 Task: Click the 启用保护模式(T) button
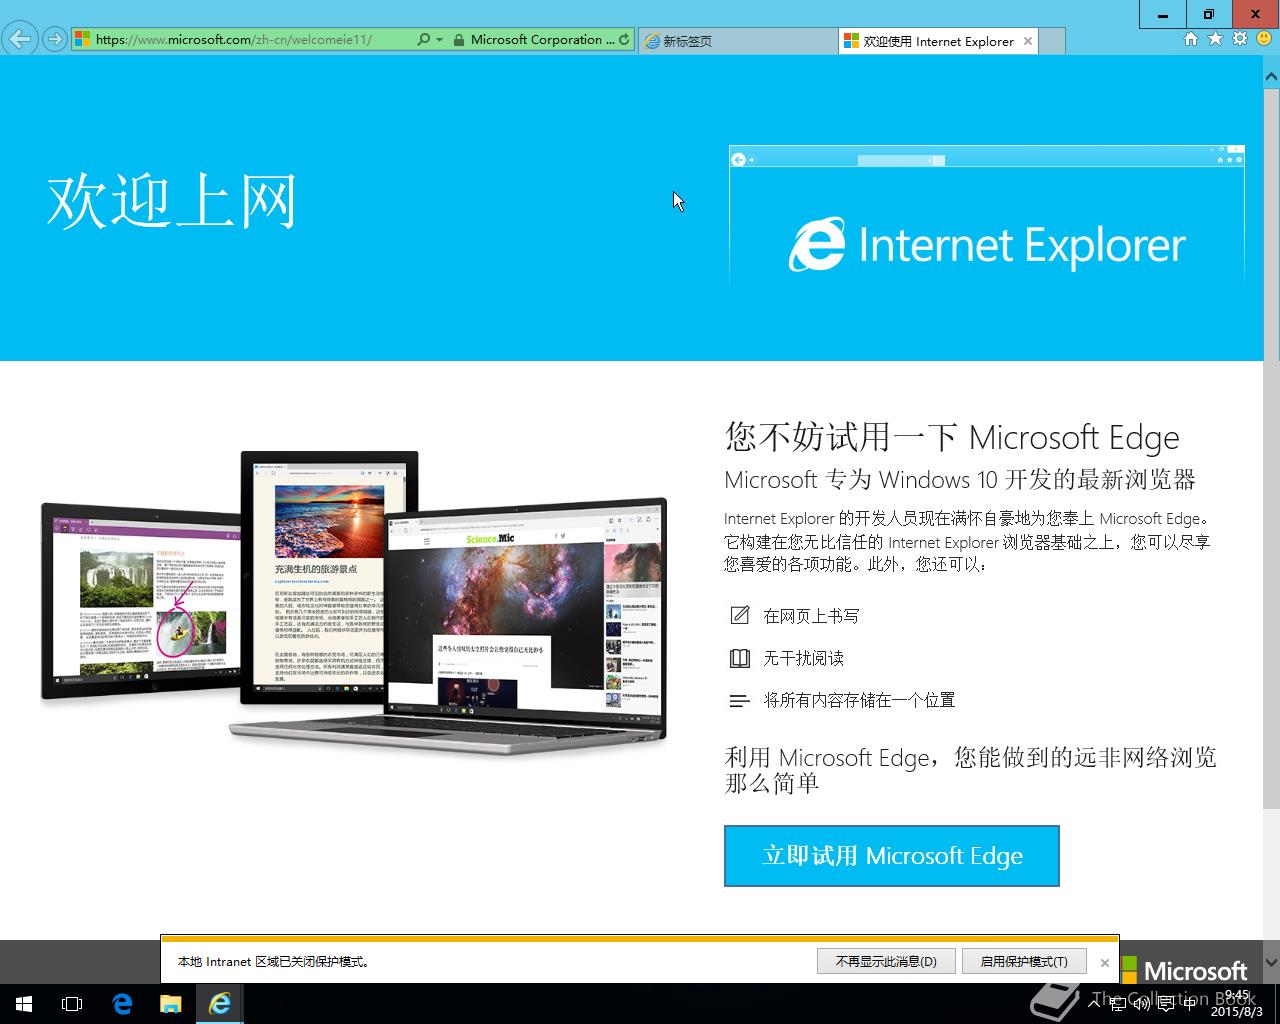point(1024,961)
